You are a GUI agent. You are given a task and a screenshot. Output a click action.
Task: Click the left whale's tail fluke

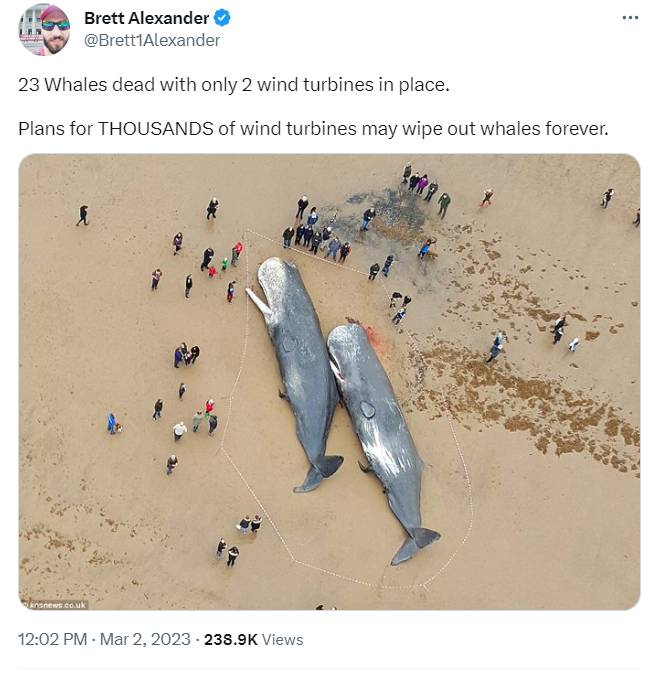pos(319,473)
